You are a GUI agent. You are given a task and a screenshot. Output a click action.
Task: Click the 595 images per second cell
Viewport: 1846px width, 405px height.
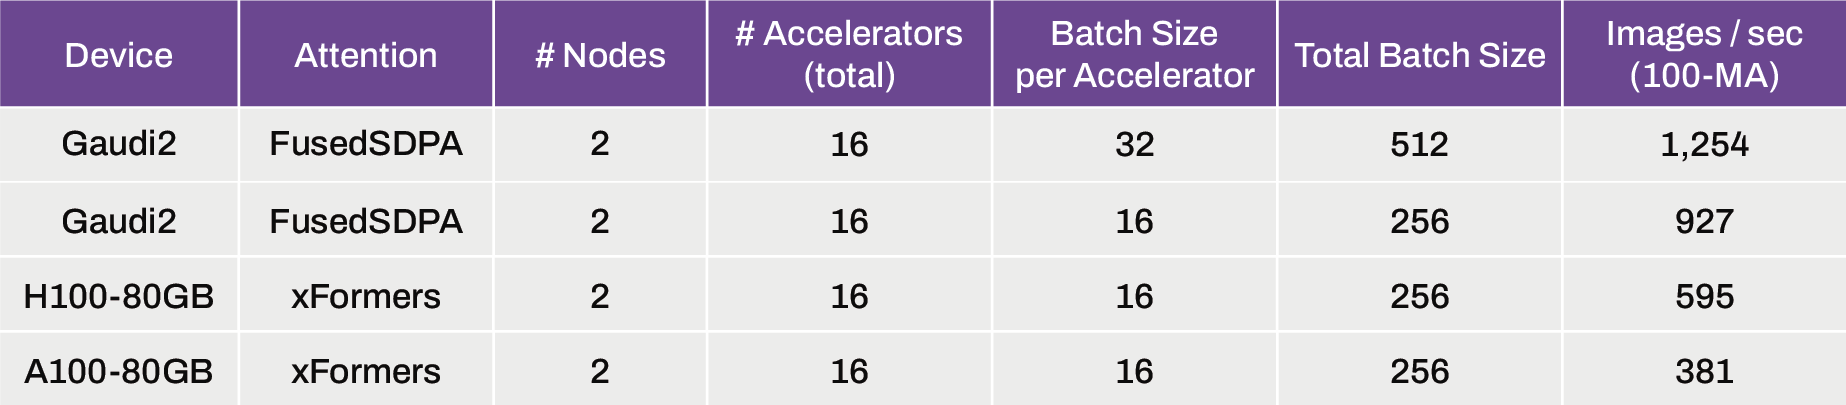1704,296
